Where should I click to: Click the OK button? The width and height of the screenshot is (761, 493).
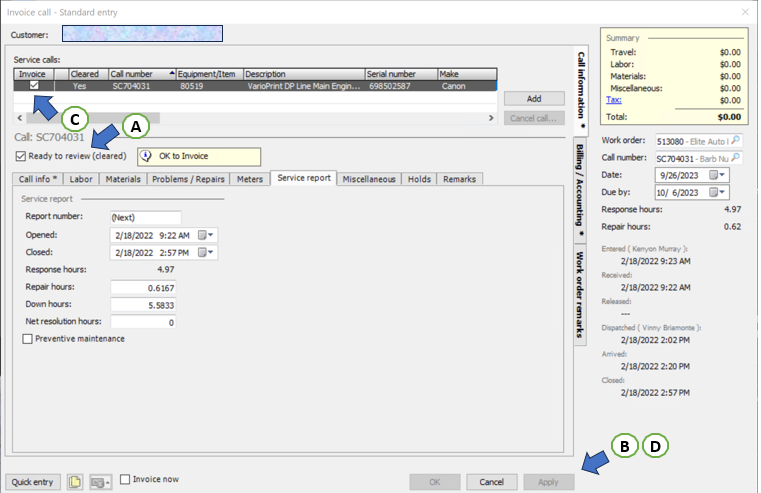click(435, 482)
